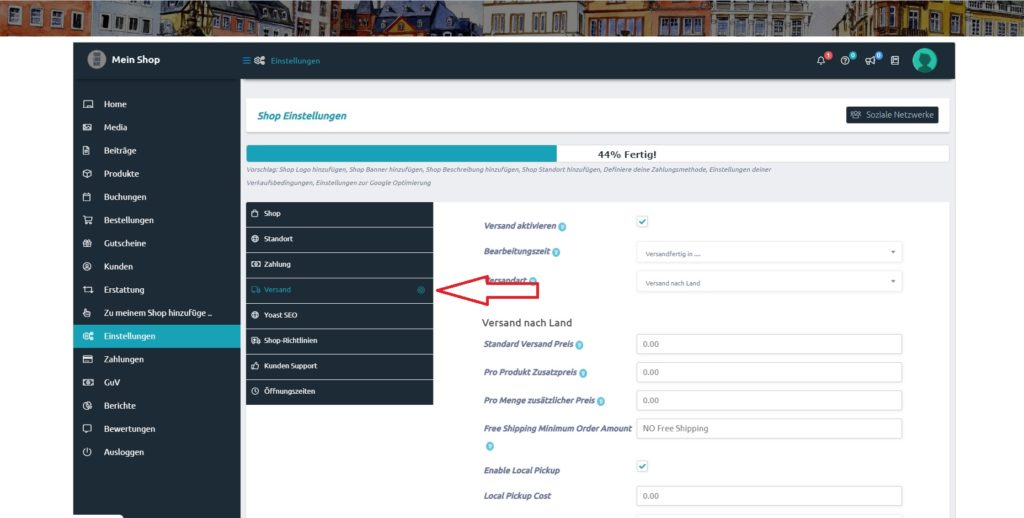Click the knowledge base book icon
1024x518 pixels.
pos(895,61)
